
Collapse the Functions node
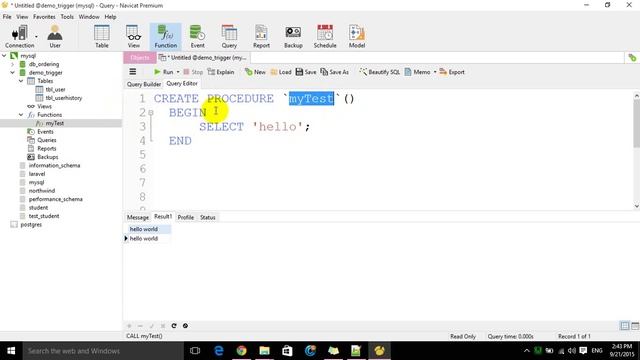21,115
